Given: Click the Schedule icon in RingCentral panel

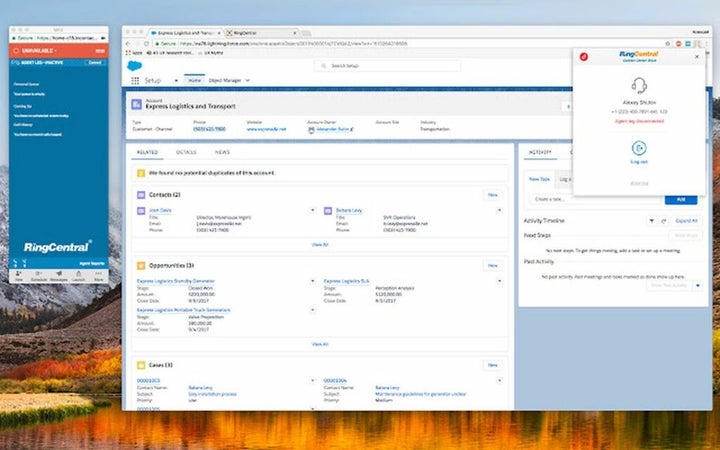Looking at the screenshot, I should tap(38, 276).
